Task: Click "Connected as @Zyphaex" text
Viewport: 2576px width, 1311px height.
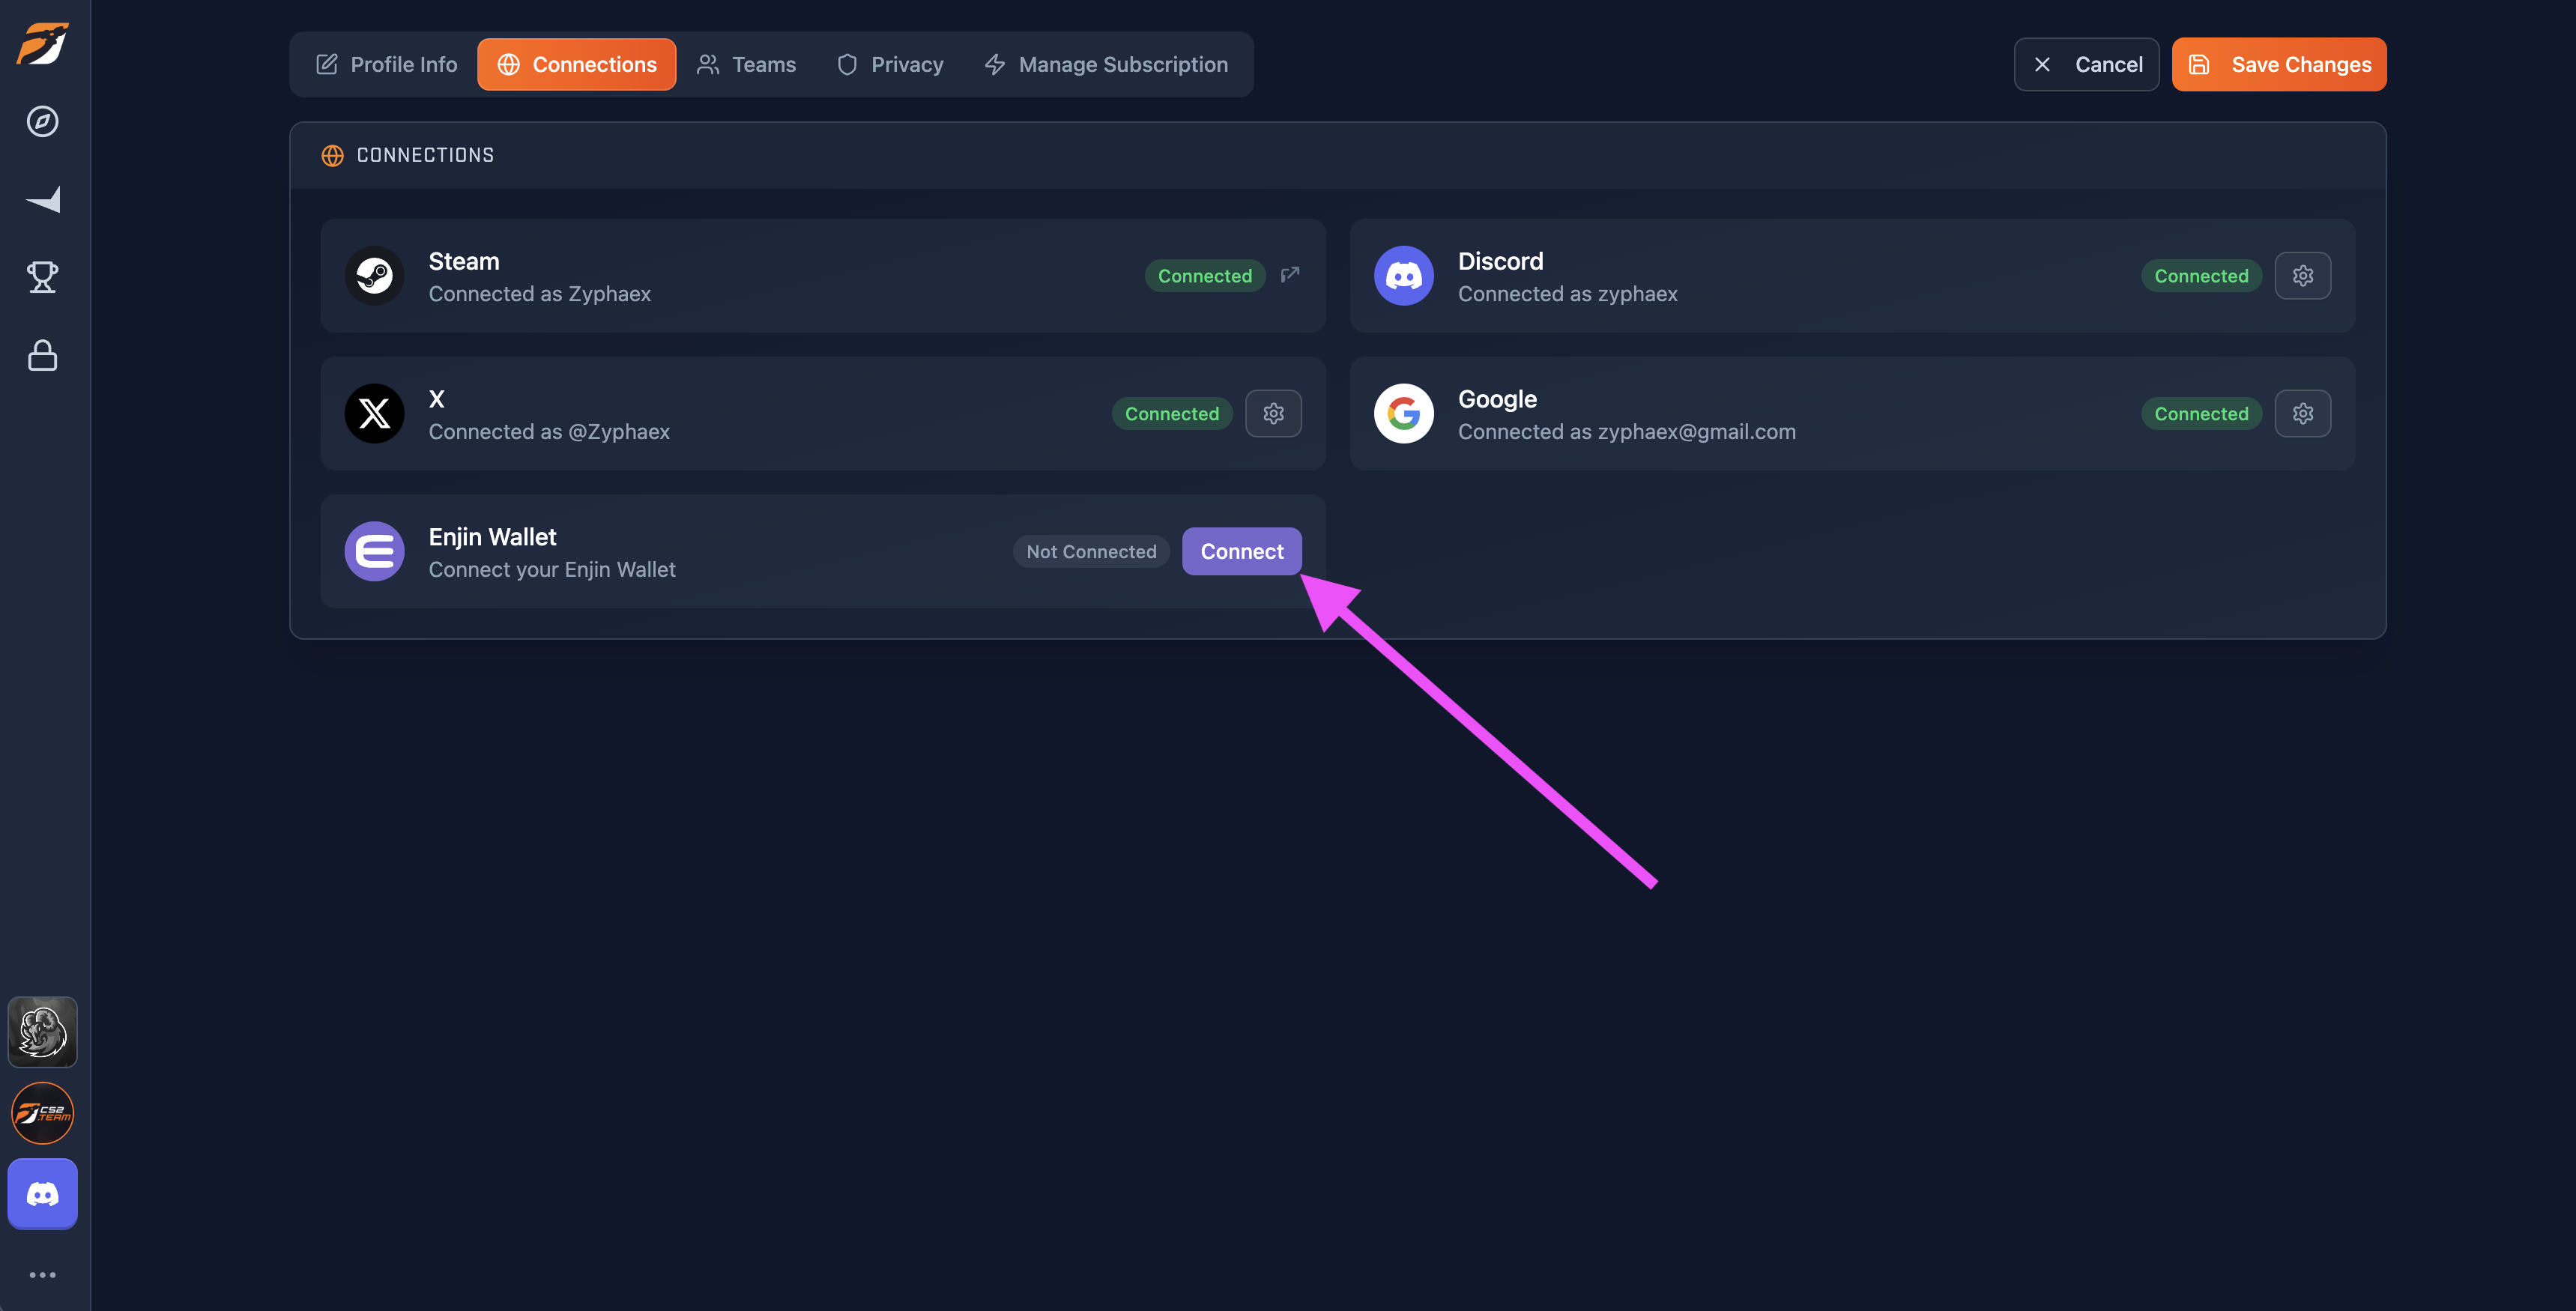Action: [x=549, y=432]
